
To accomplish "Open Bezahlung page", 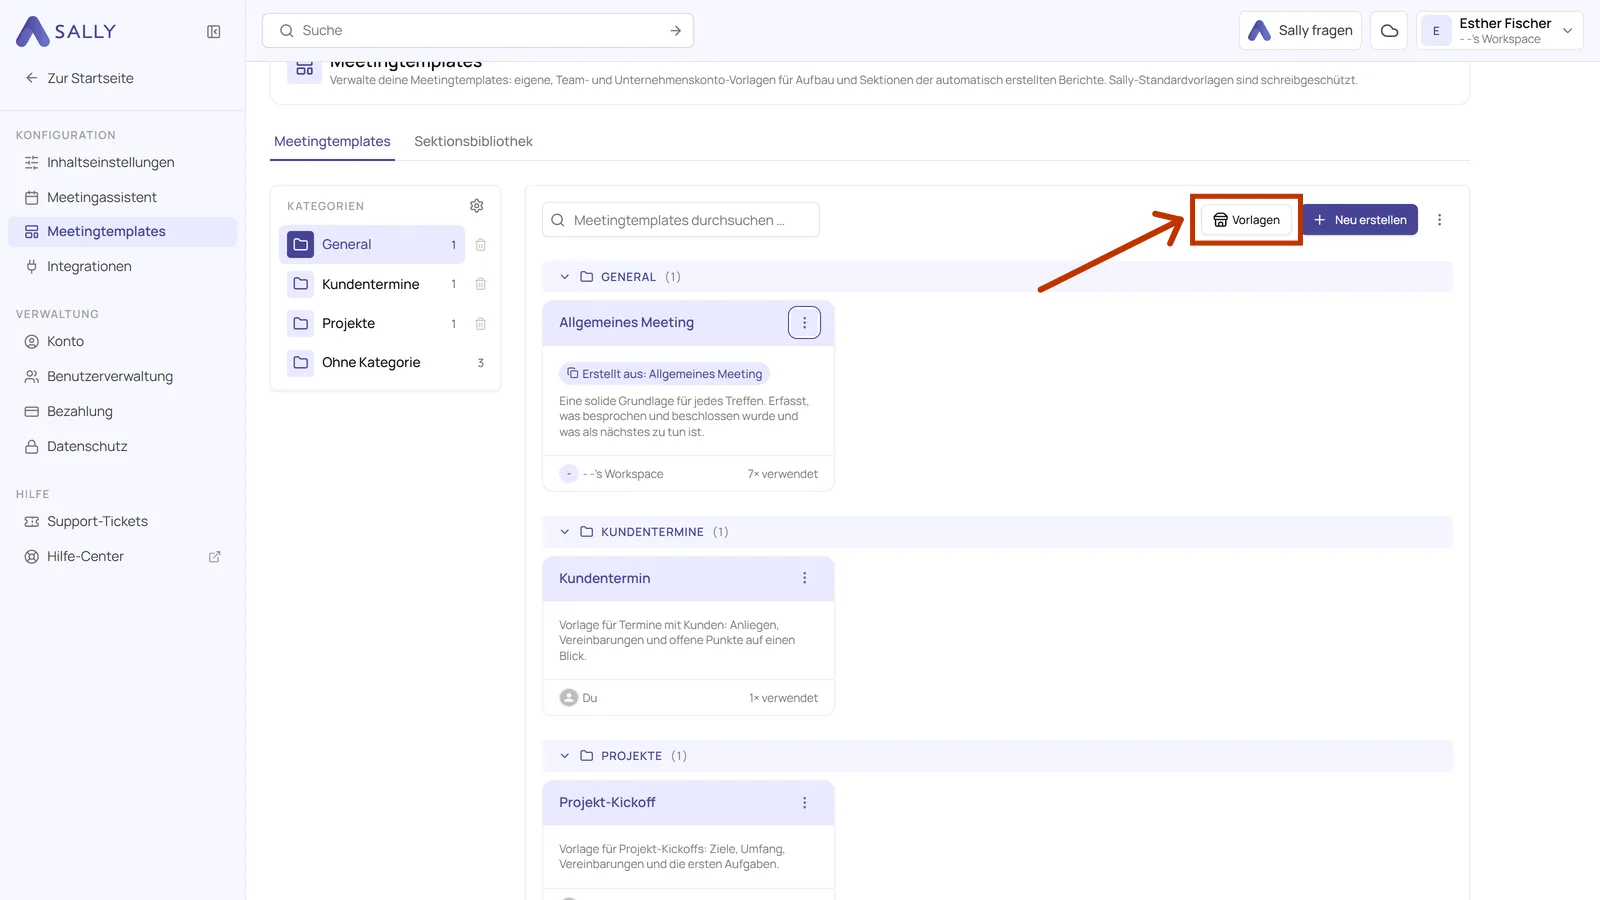I will [122, 412].
